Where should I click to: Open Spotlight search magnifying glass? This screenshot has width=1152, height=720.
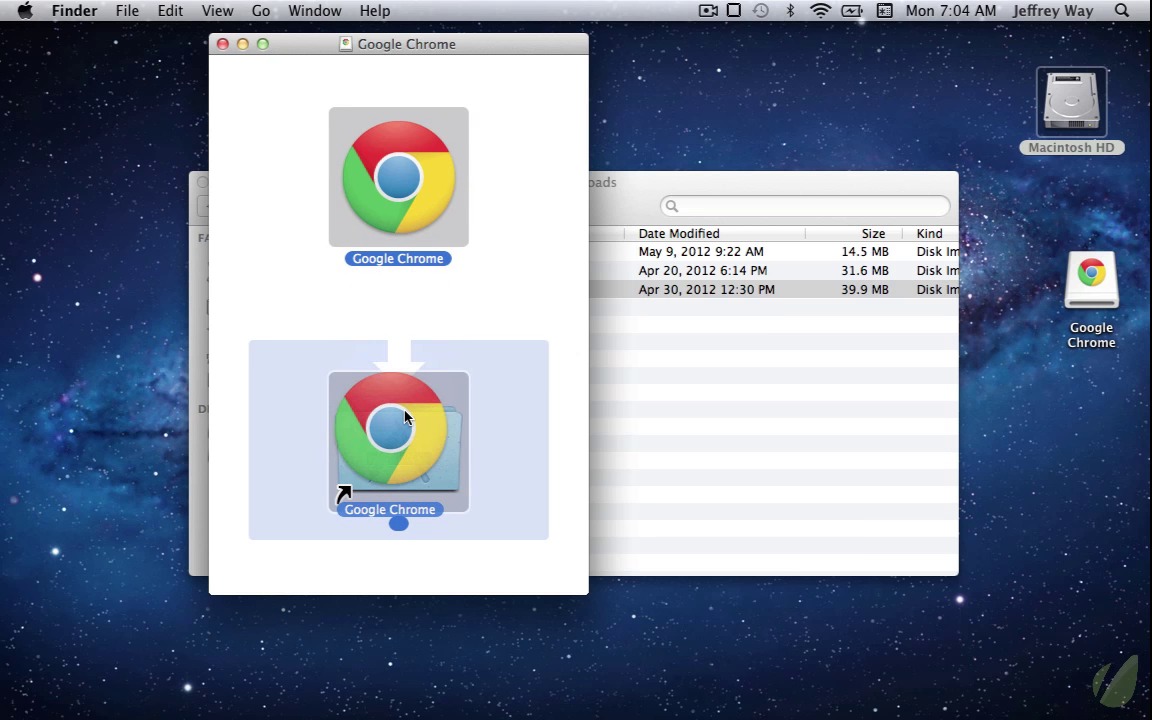[x=1122, y=11]
